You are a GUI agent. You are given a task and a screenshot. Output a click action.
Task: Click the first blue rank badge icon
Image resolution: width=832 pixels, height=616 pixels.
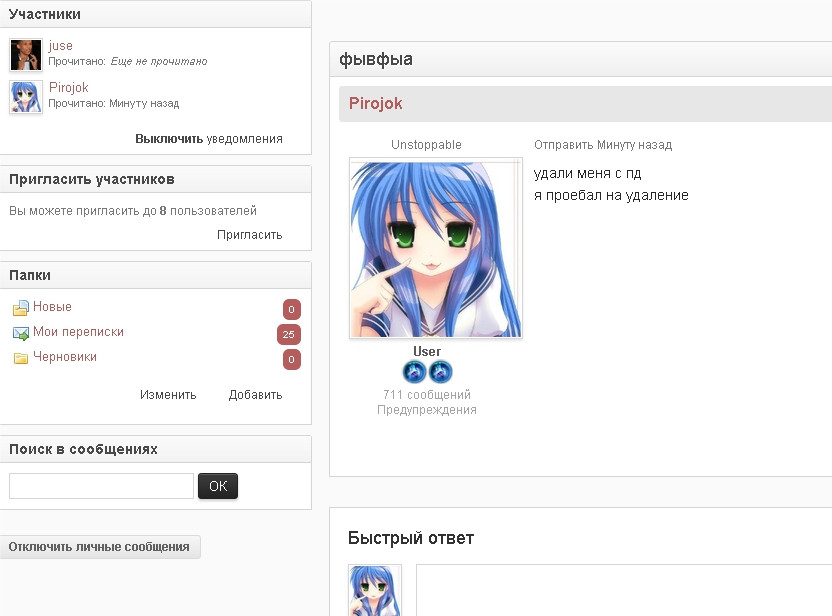pos(414,371)
